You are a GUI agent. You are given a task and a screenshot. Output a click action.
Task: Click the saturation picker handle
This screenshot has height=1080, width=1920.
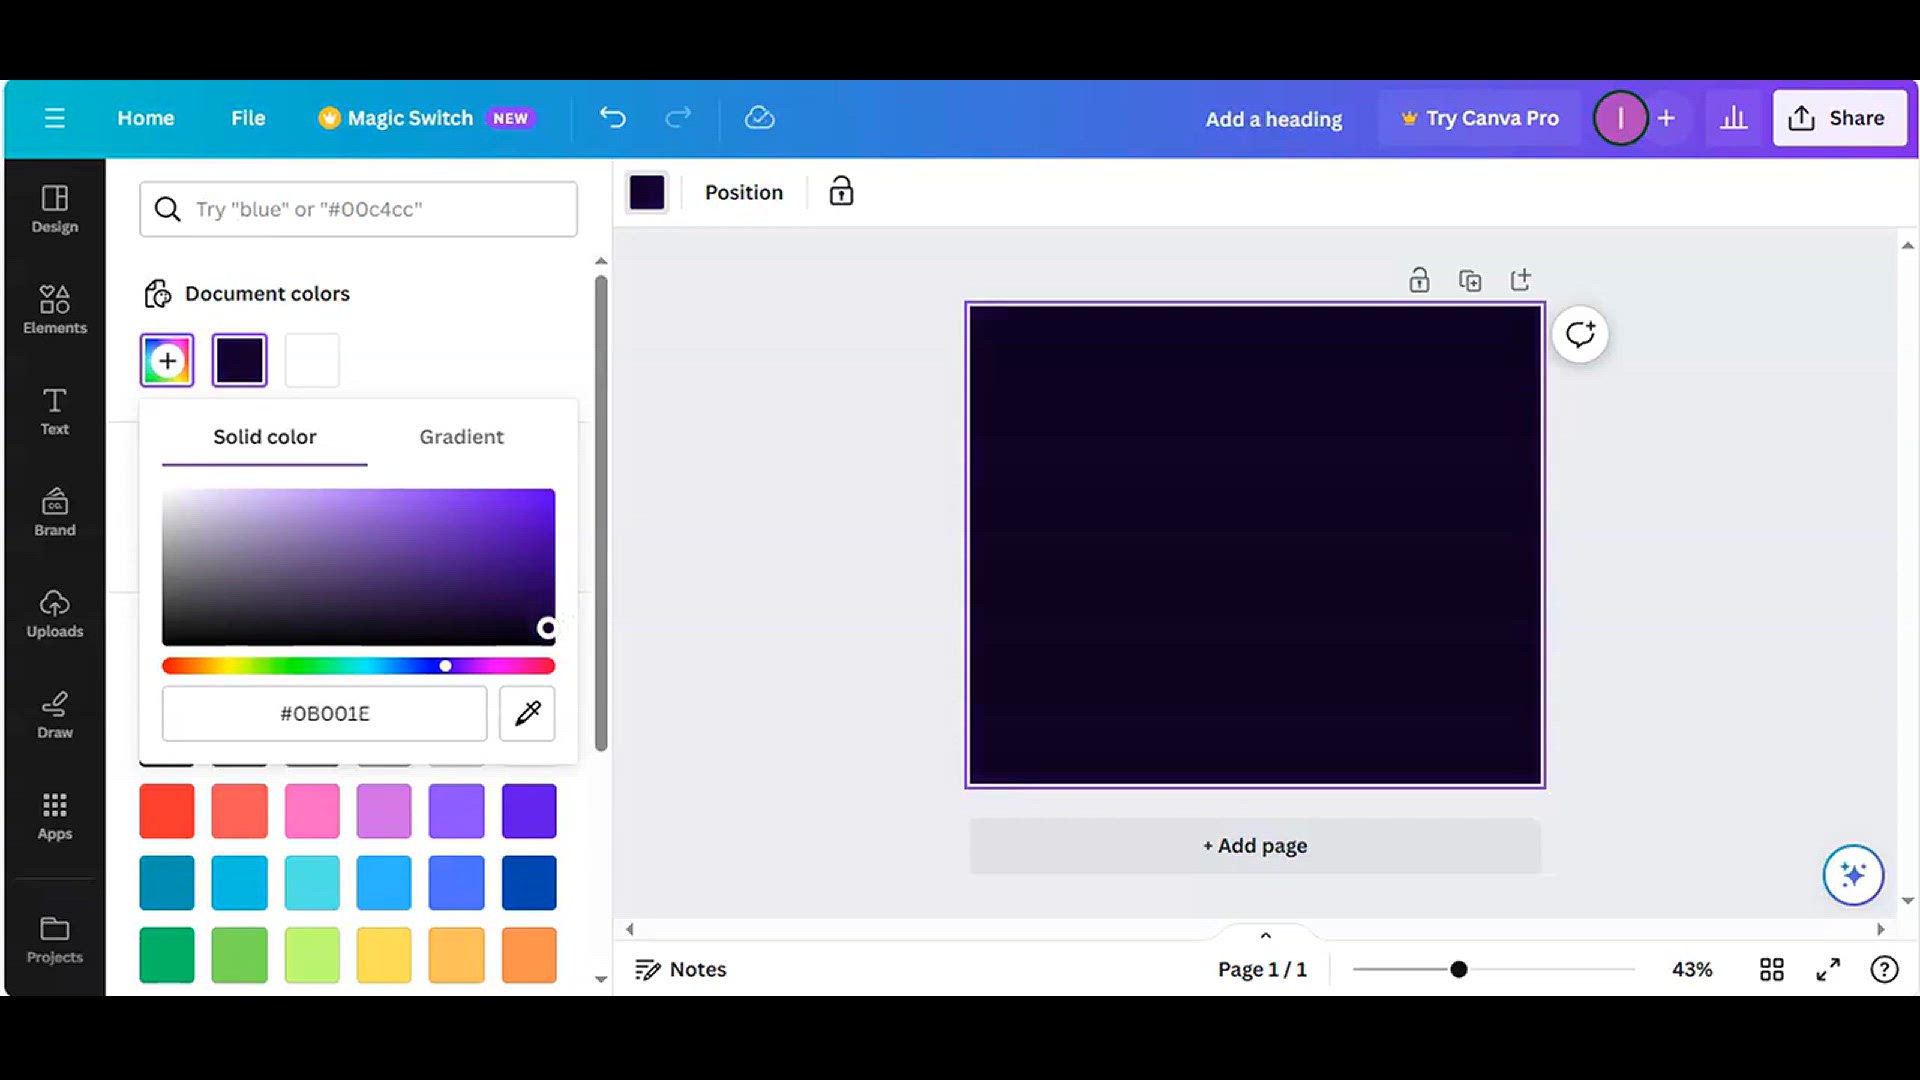pyautogui.click(x=547, y=628)
